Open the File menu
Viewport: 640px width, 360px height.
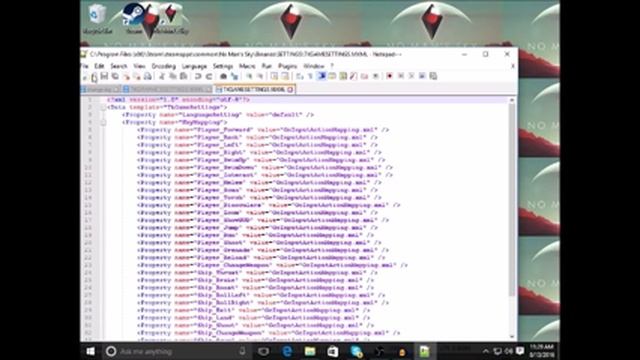pyautogui.click(x=85, y=66)
